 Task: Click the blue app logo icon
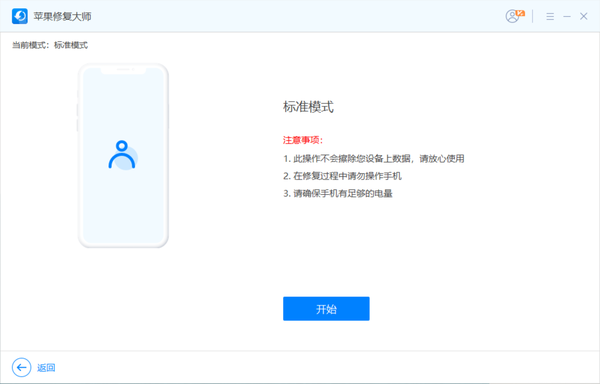tap(20, 16)
